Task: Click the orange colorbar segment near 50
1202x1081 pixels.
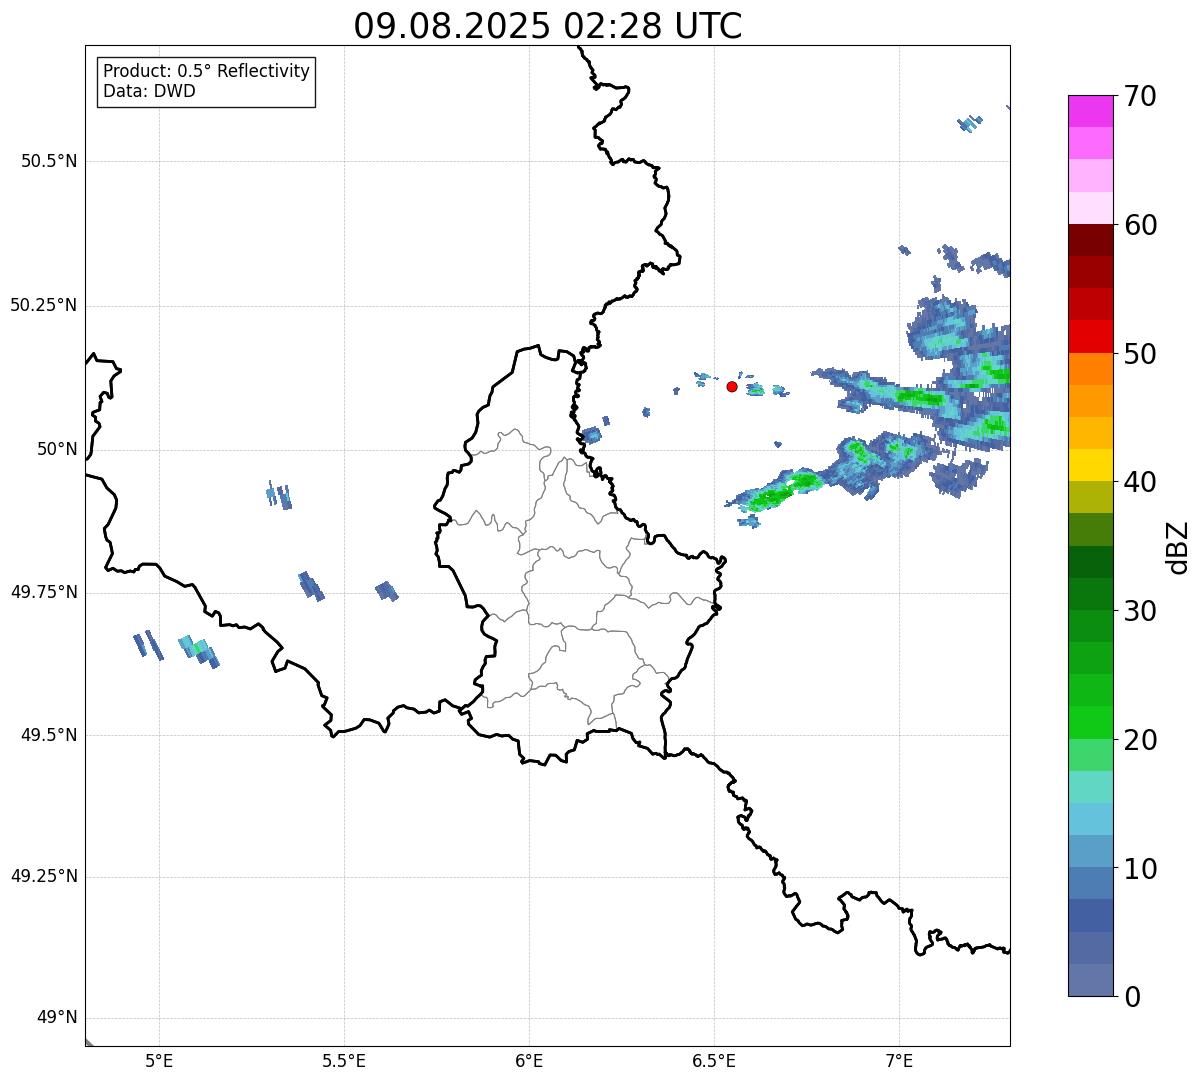Action: 1091,368
